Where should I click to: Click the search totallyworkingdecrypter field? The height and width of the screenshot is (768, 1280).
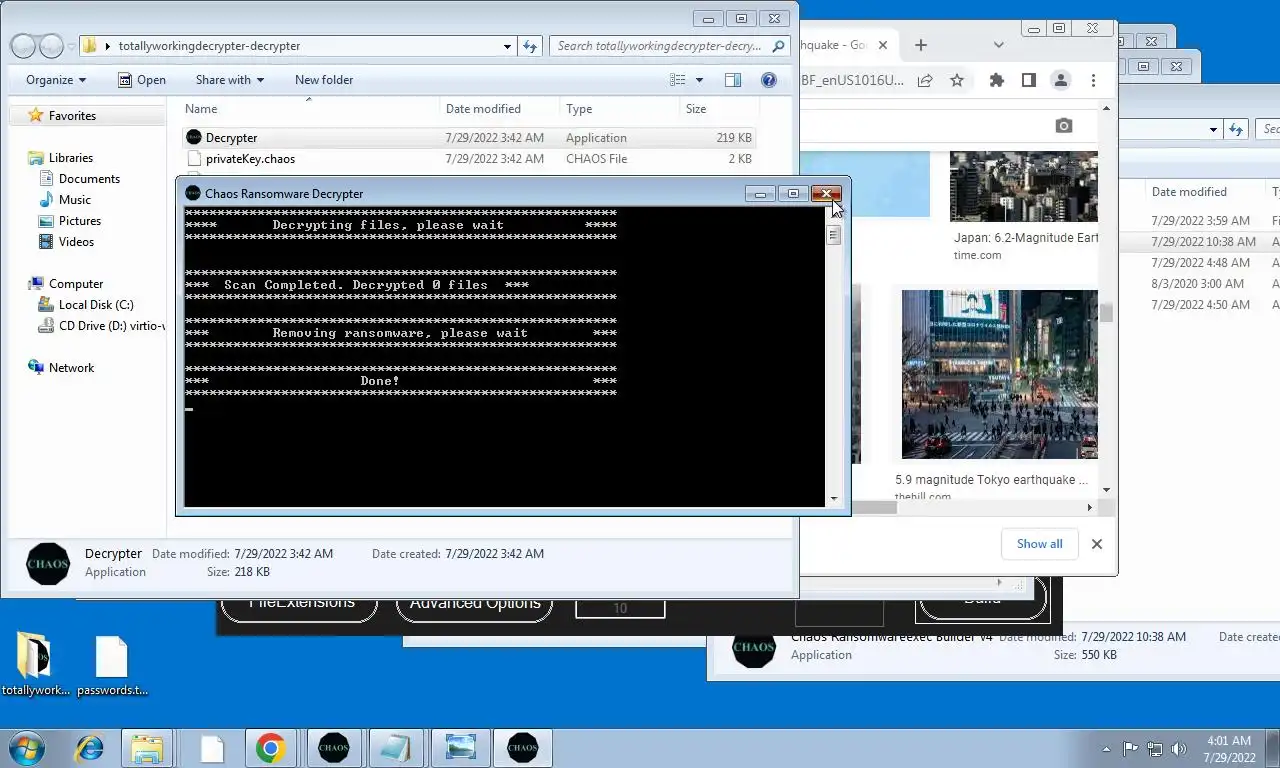click(x=667, y=46)
